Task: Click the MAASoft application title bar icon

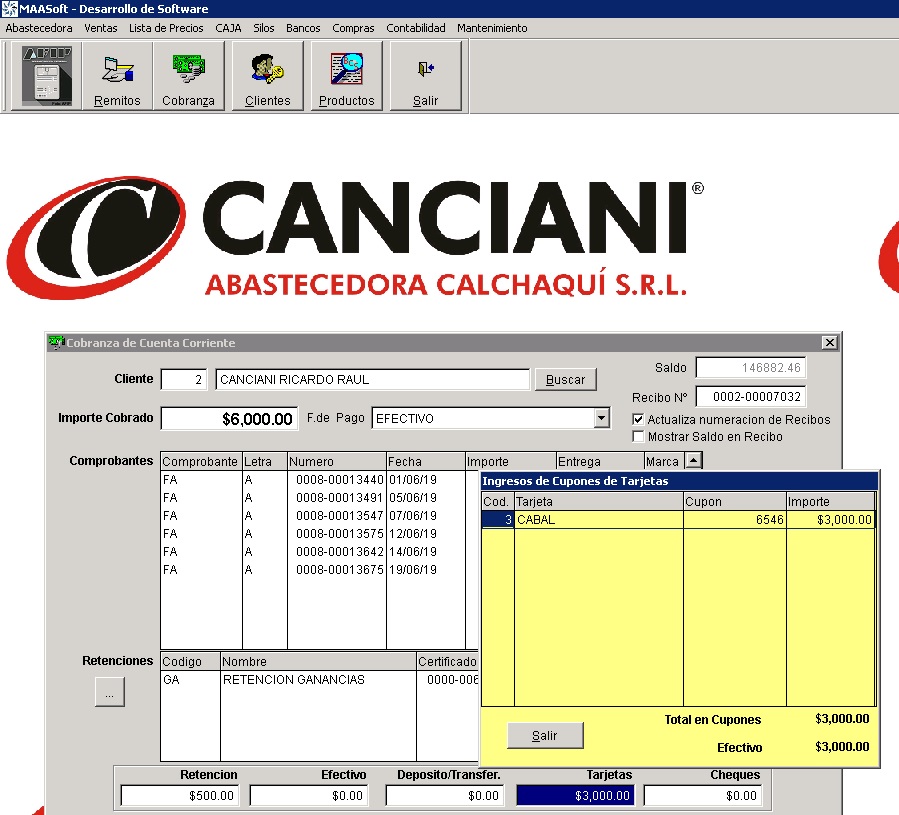Action: point(10,9)
